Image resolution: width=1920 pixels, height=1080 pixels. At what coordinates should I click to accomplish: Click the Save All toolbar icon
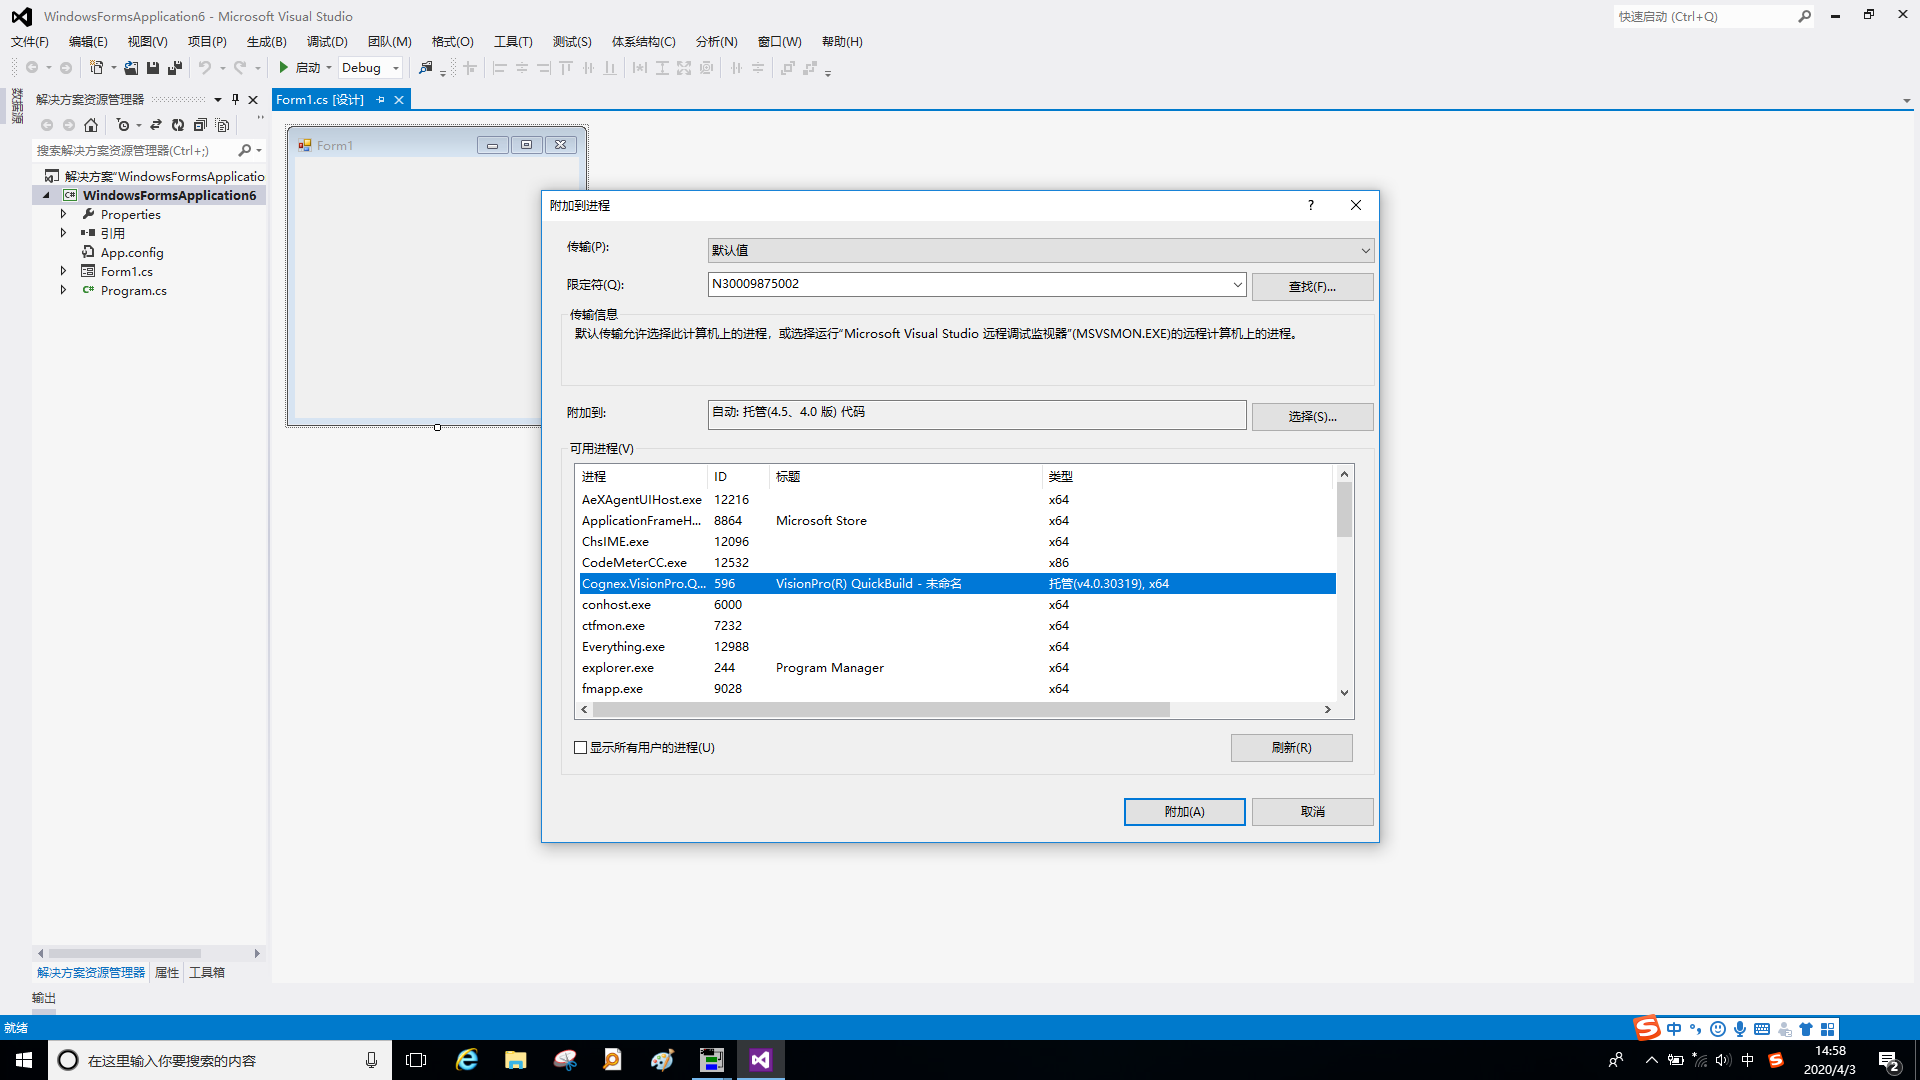(175, 68)
